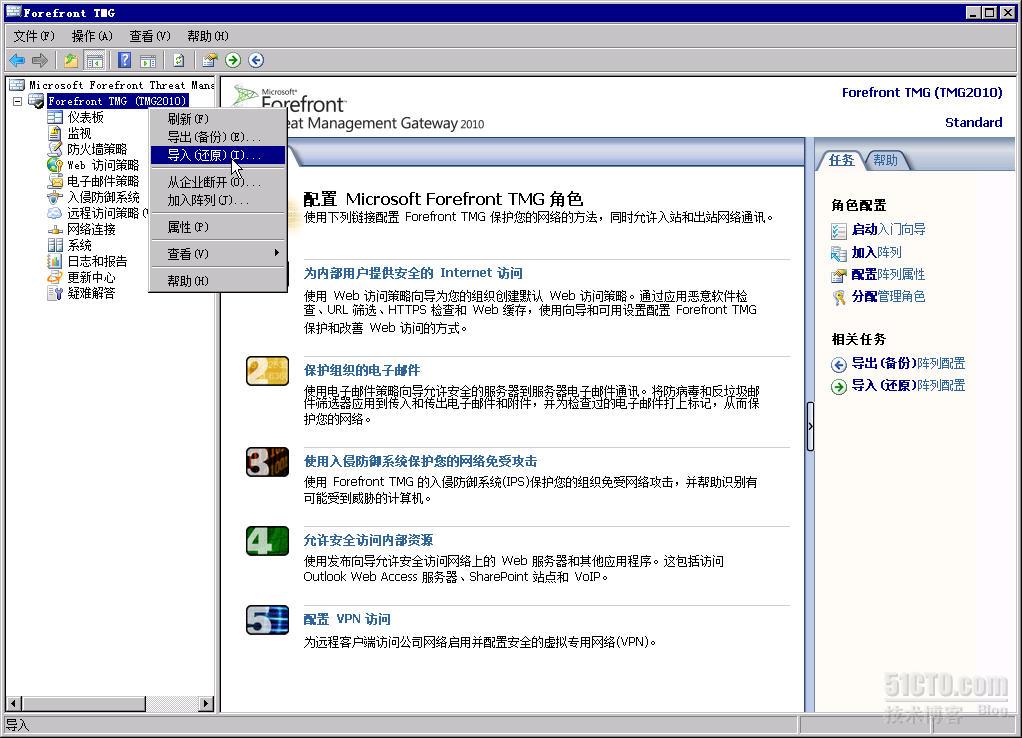Click 导出(备份)阵列配置 link
Screen dimensions: 1022x738
(x=908, y=363)
